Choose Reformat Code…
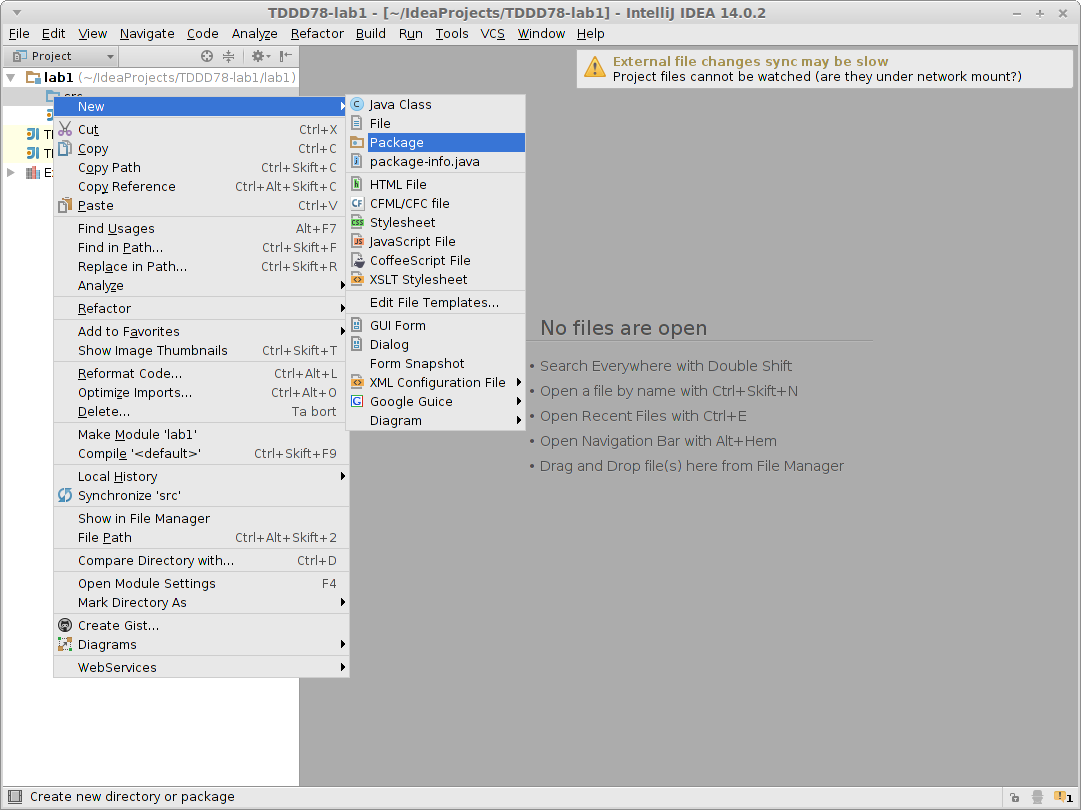 tap(201, 374)
